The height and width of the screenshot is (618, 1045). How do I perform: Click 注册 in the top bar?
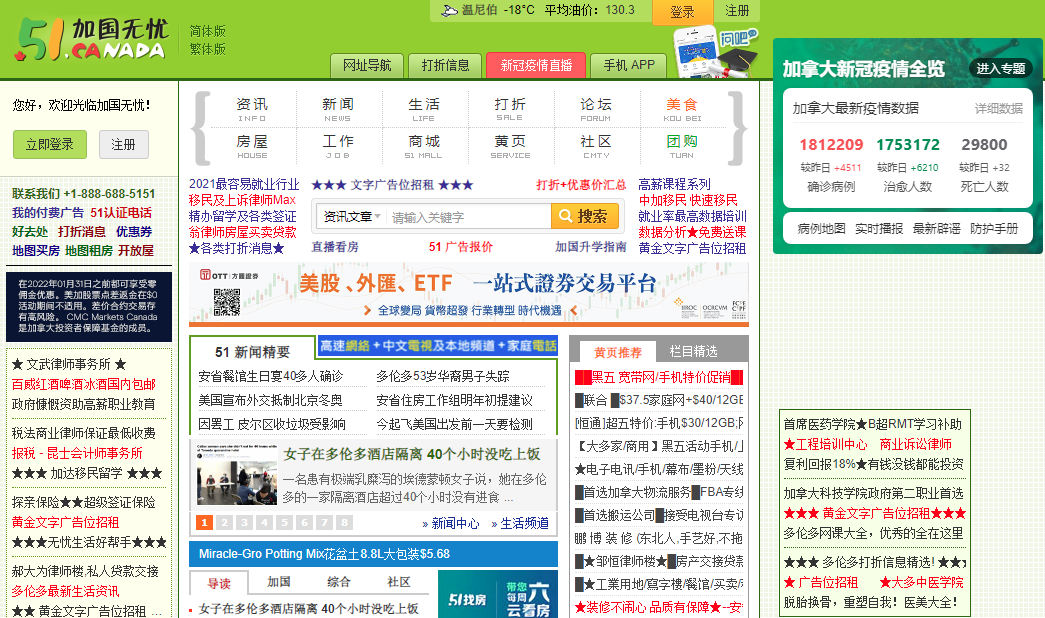736,11
